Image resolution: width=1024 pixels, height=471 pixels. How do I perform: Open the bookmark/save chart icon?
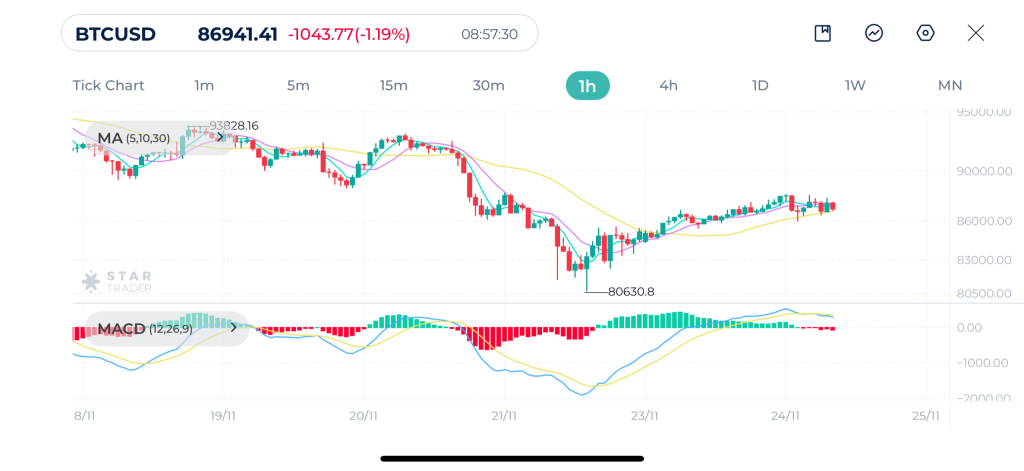(x=823, y=33)
